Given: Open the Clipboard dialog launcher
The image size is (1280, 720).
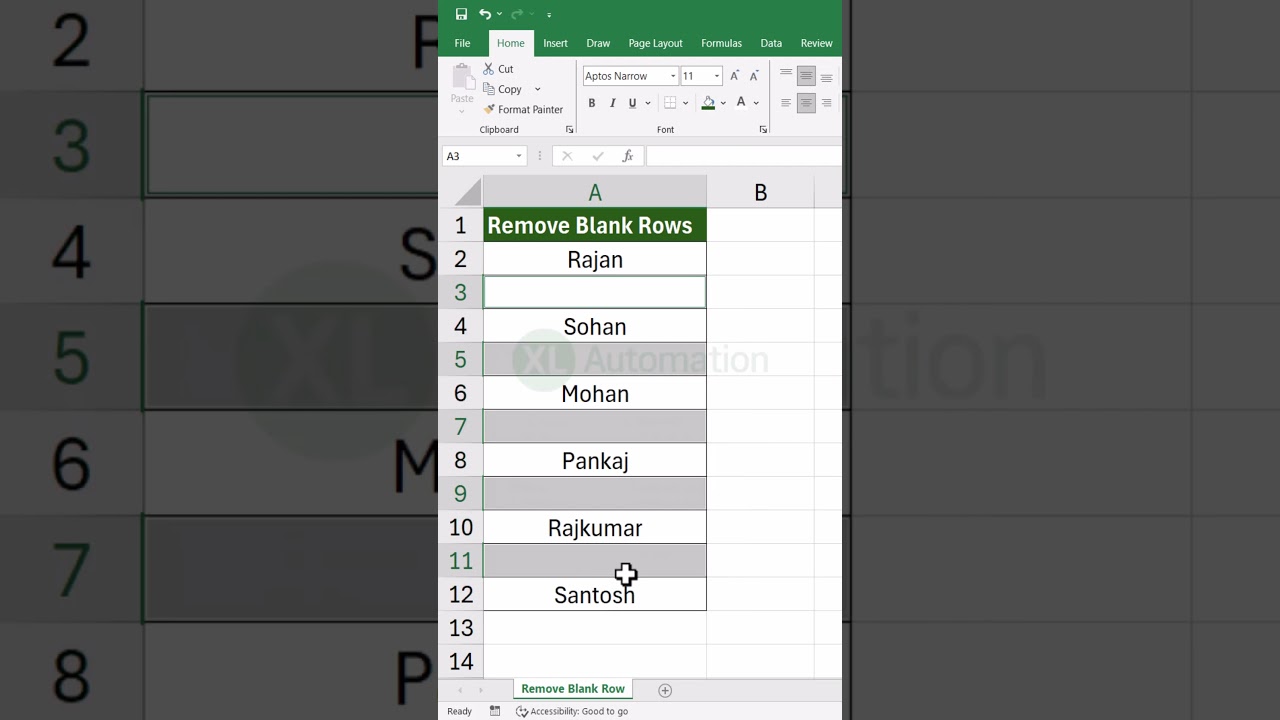Looking at the screenshot, I should pyautogui.click(x=570, y=130).
